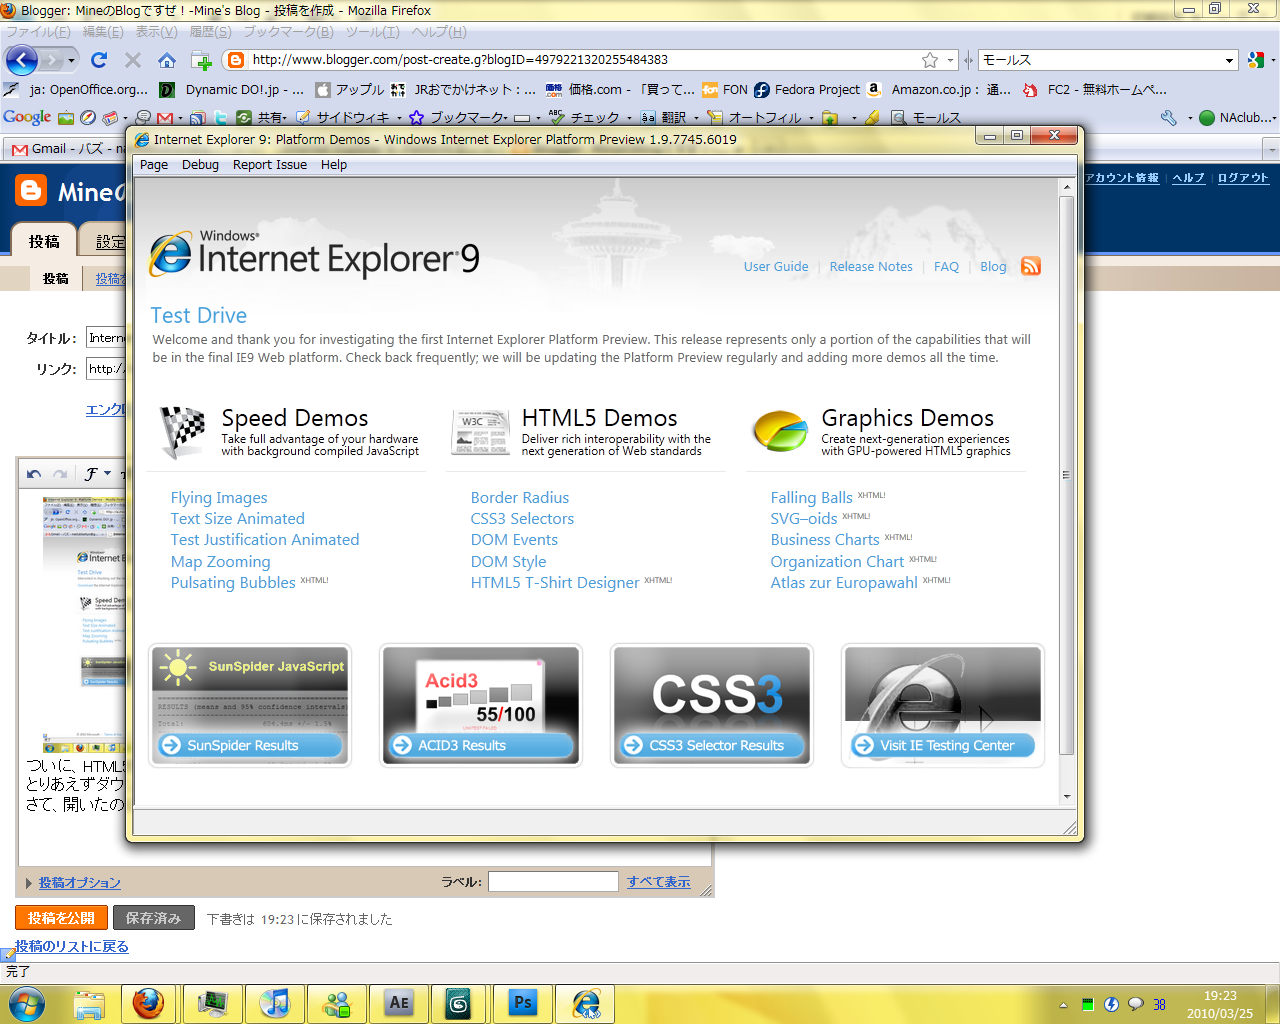
Task: Open the Atlas zur Europawahl demo
Action: (x=844, y=583)
